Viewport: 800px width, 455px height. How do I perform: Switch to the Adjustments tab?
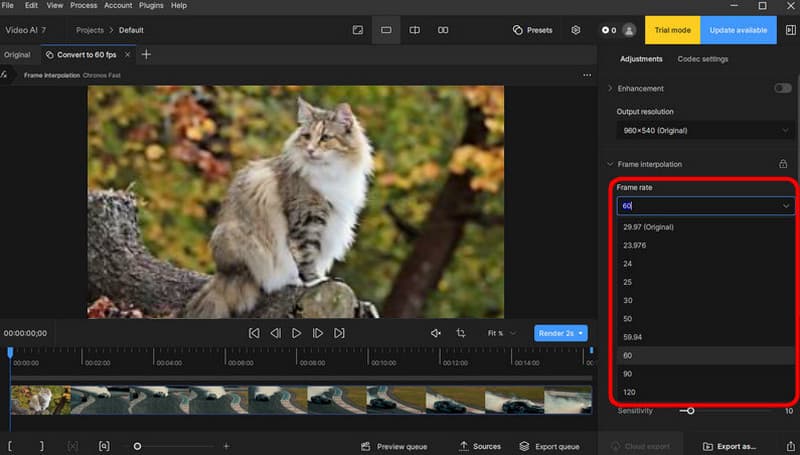(x=641, y=59)
